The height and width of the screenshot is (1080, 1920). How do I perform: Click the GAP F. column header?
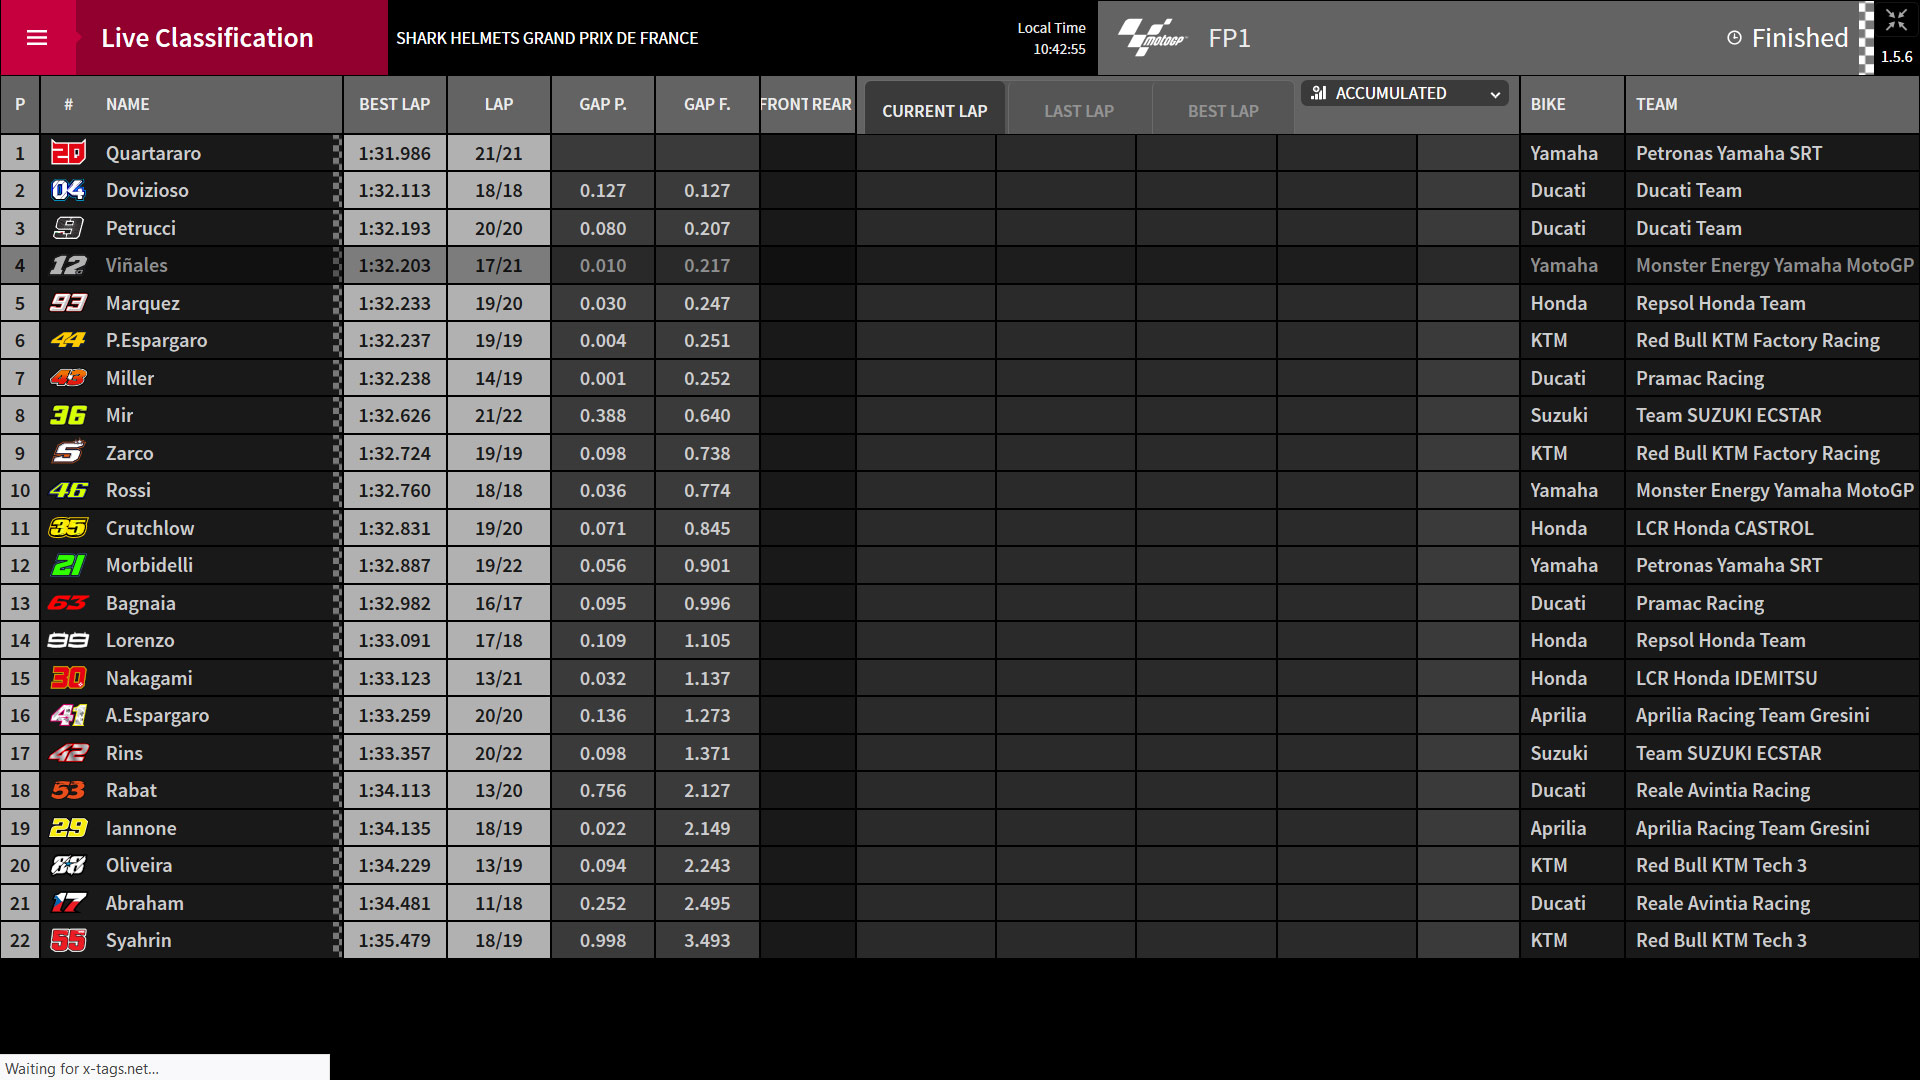[x=707, y=104]
